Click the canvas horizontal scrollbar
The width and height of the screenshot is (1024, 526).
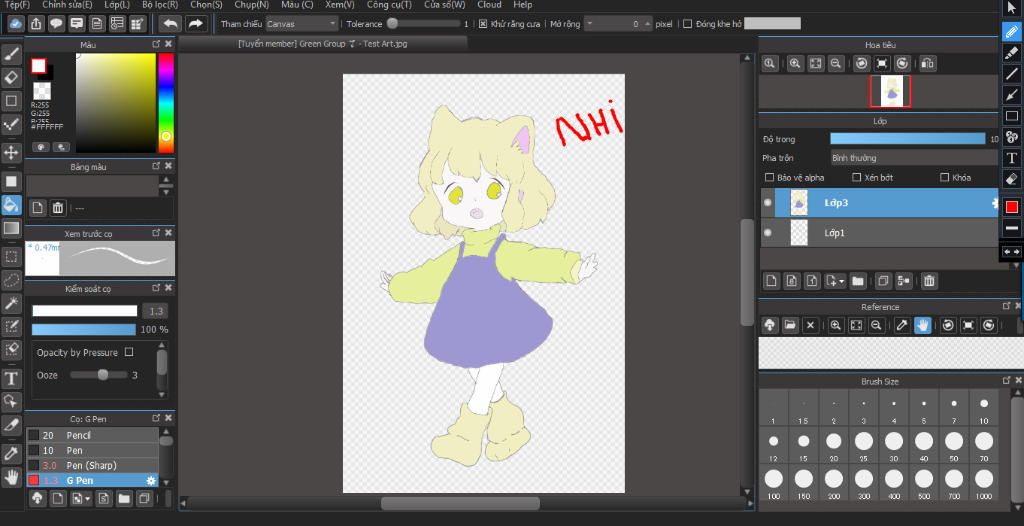click(x=460, y=503)
